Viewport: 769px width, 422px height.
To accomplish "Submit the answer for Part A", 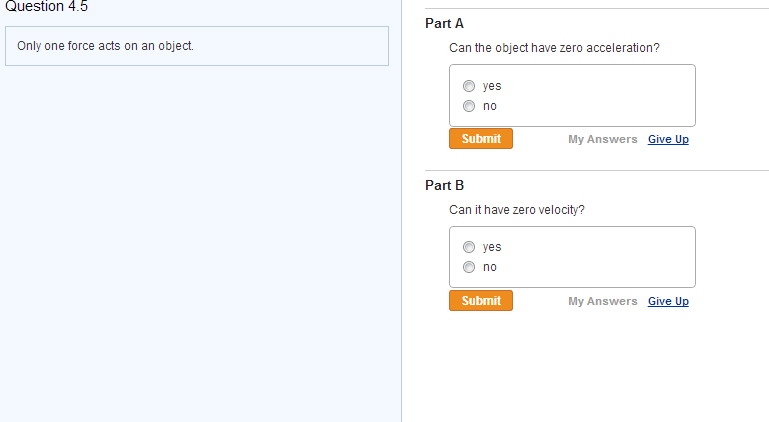I will pos(481,139).
